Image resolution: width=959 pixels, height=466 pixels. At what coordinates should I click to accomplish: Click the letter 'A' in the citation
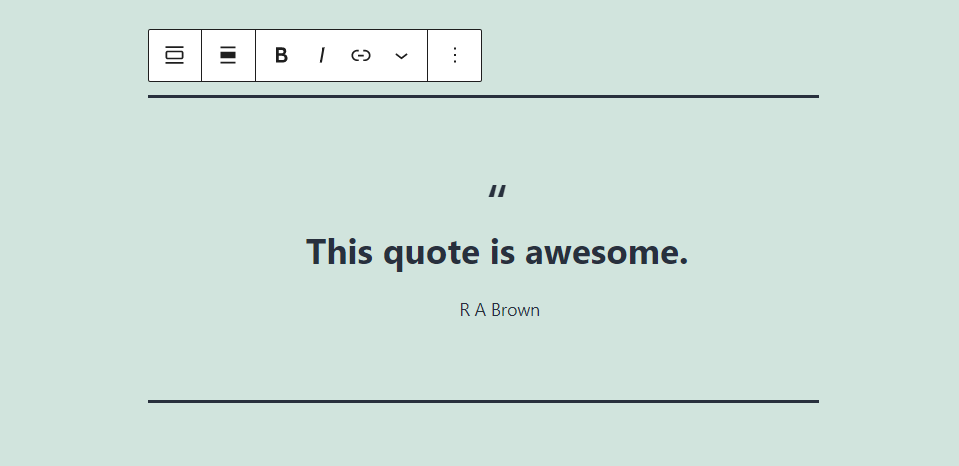[x=480, y=310]
